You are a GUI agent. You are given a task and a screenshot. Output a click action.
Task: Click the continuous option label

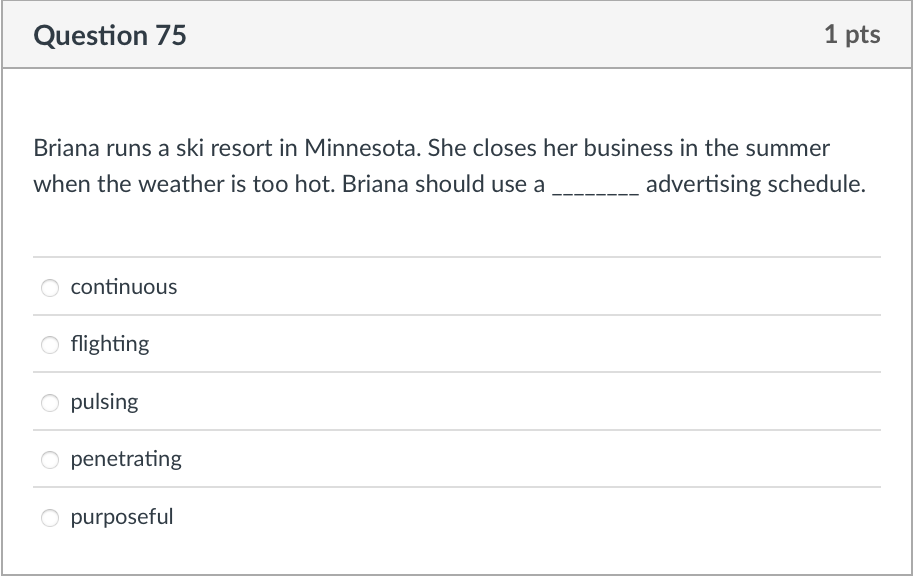pos(123,287)
